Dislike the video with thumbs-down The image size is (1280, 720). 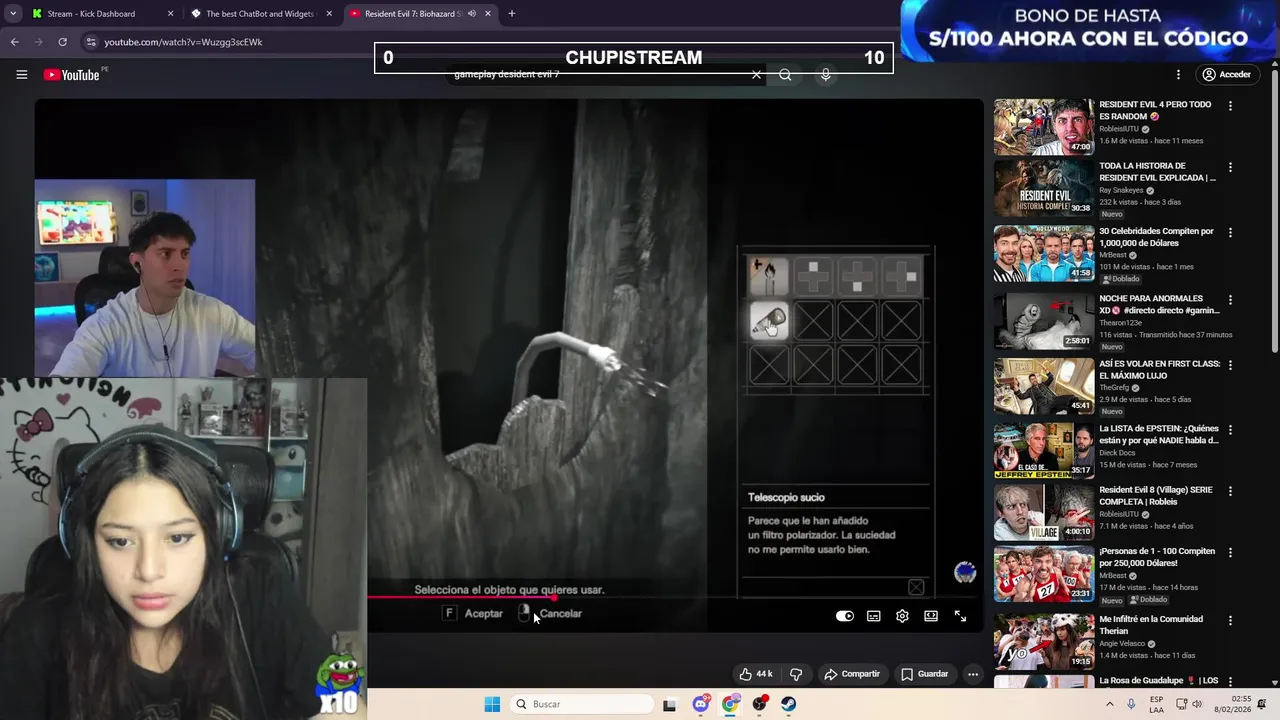[x=796, y=674]
